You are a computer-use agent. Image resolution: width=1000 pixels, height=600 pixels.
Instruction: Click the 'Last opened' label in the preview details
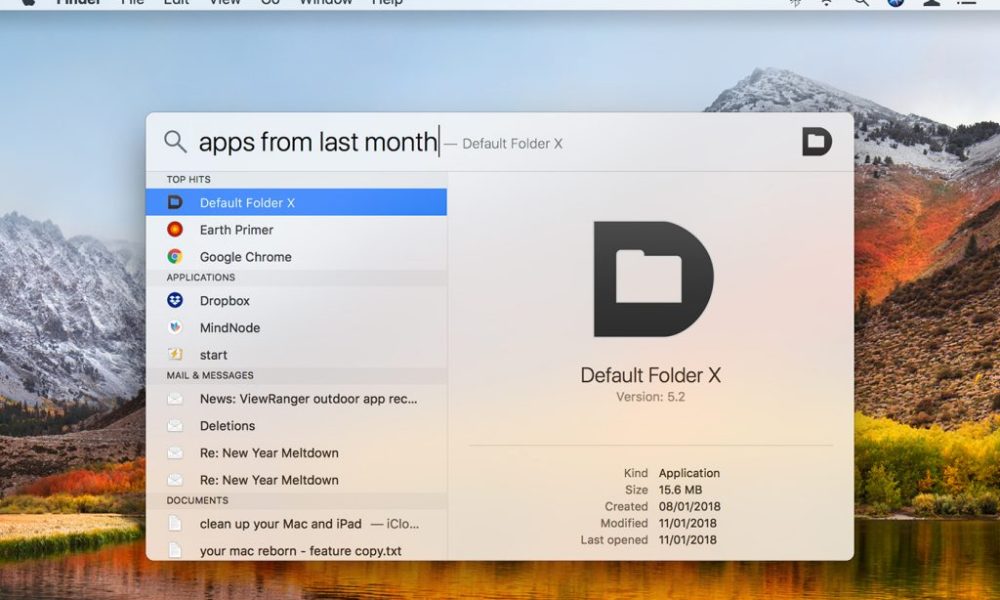tap(614, 539)
